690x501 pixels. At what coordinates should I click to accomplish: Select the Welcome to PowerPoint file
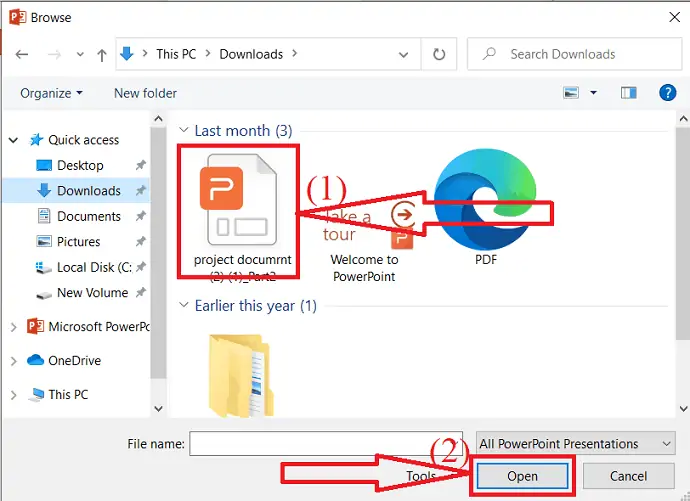pos(364,242)
